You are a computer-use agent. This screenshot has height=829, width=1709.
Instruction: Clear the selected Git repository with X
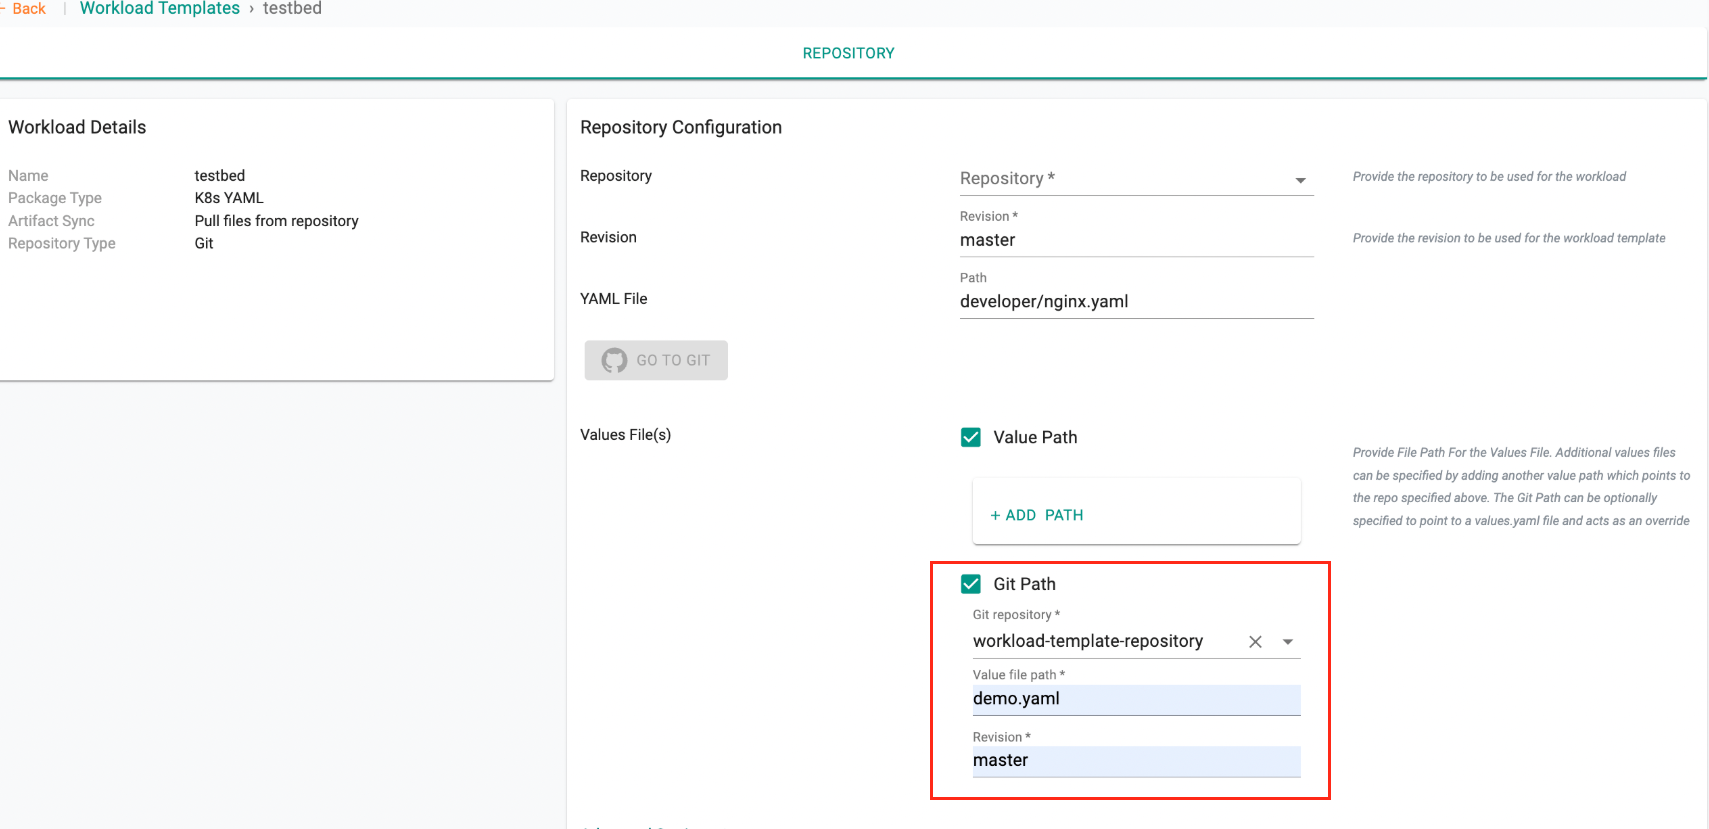point(1255,642)
